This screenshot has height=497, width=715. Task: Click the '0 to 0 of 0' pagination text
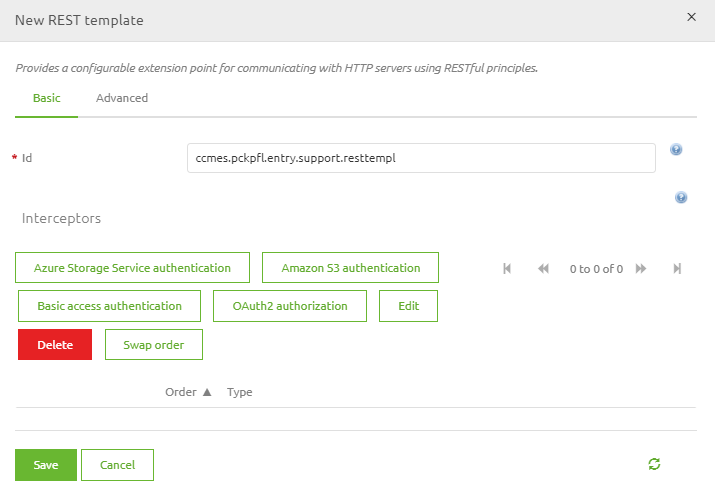pos(596,269)
